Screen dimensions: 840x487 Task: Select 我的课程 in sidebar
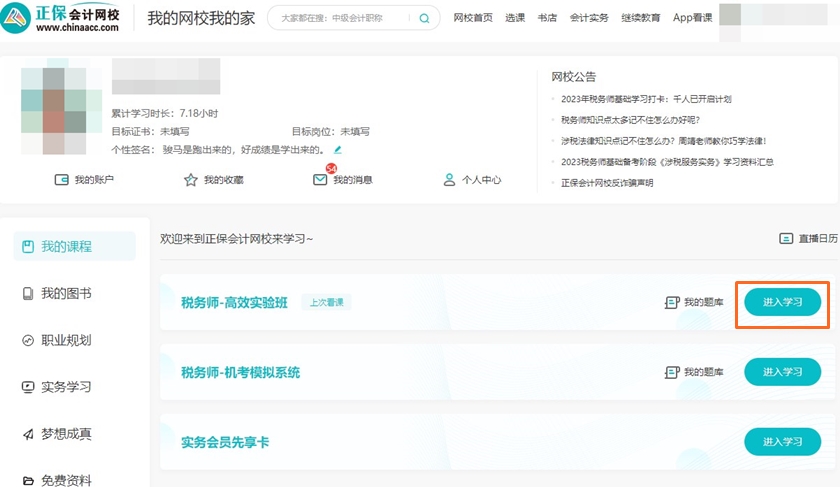(74, 246)
